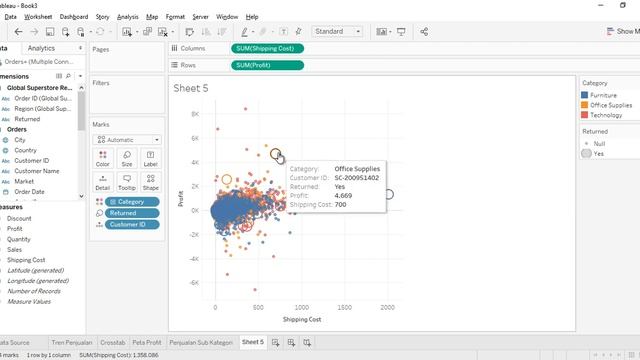Click view-as-list icon in Dimensions header
This screenshot has height=360, width=640.
[59, 76]
